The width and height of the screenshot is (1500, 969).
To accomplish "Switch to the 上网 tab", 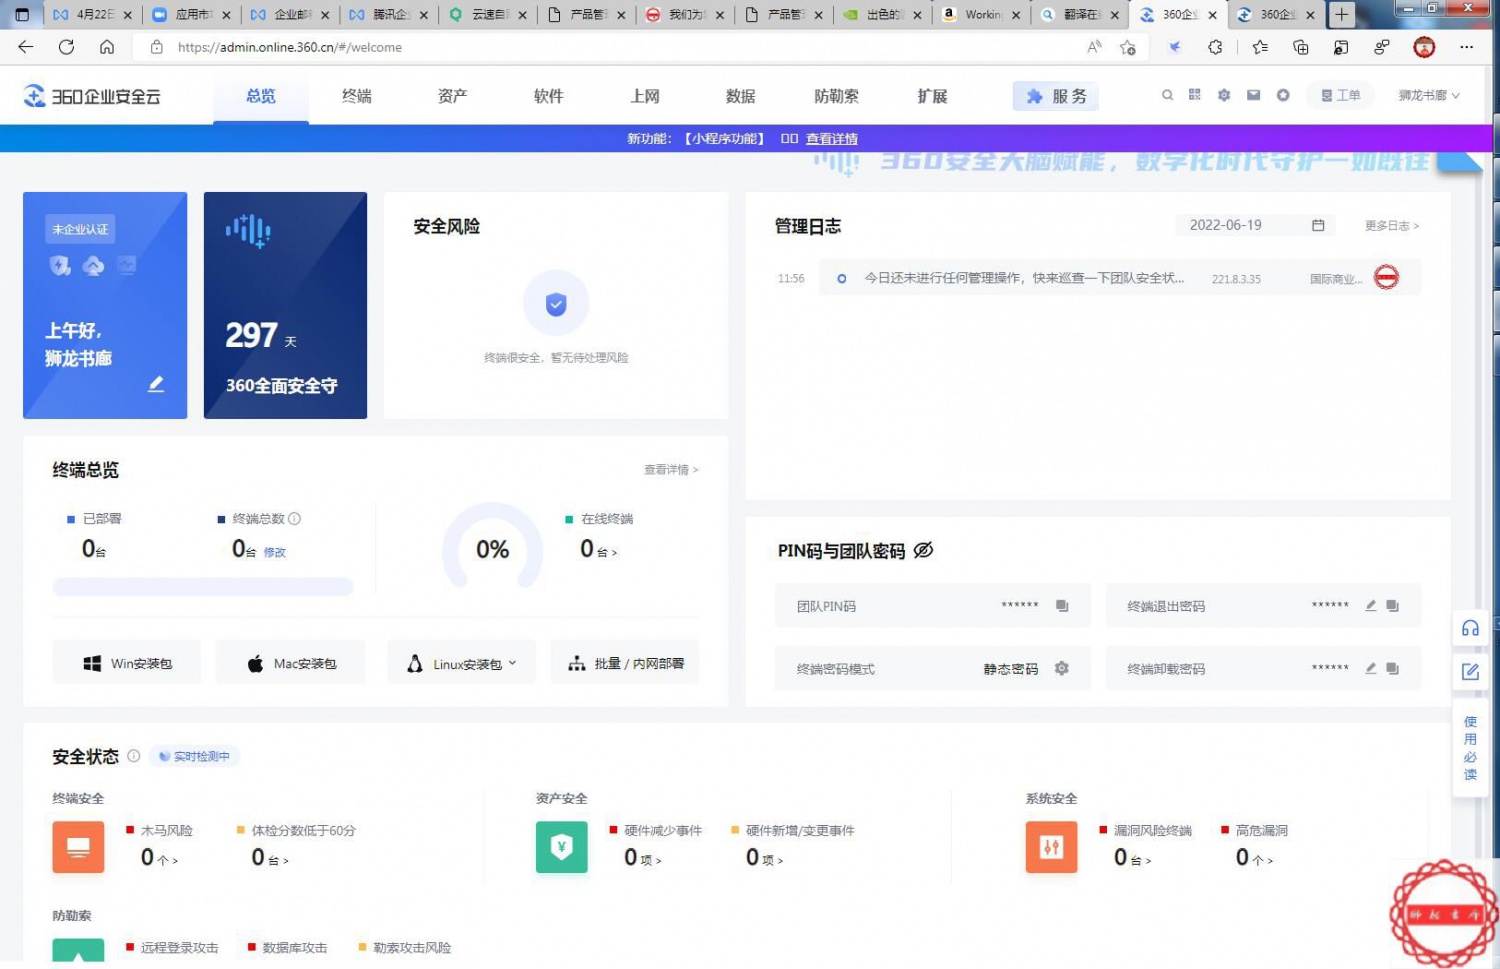I will (x=645, y=96).
